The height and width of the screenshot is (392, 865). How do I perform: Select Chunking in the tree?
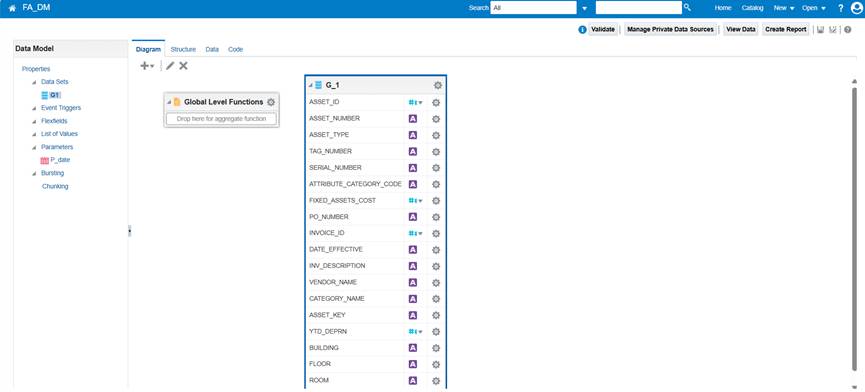click(x=55, y=186)
